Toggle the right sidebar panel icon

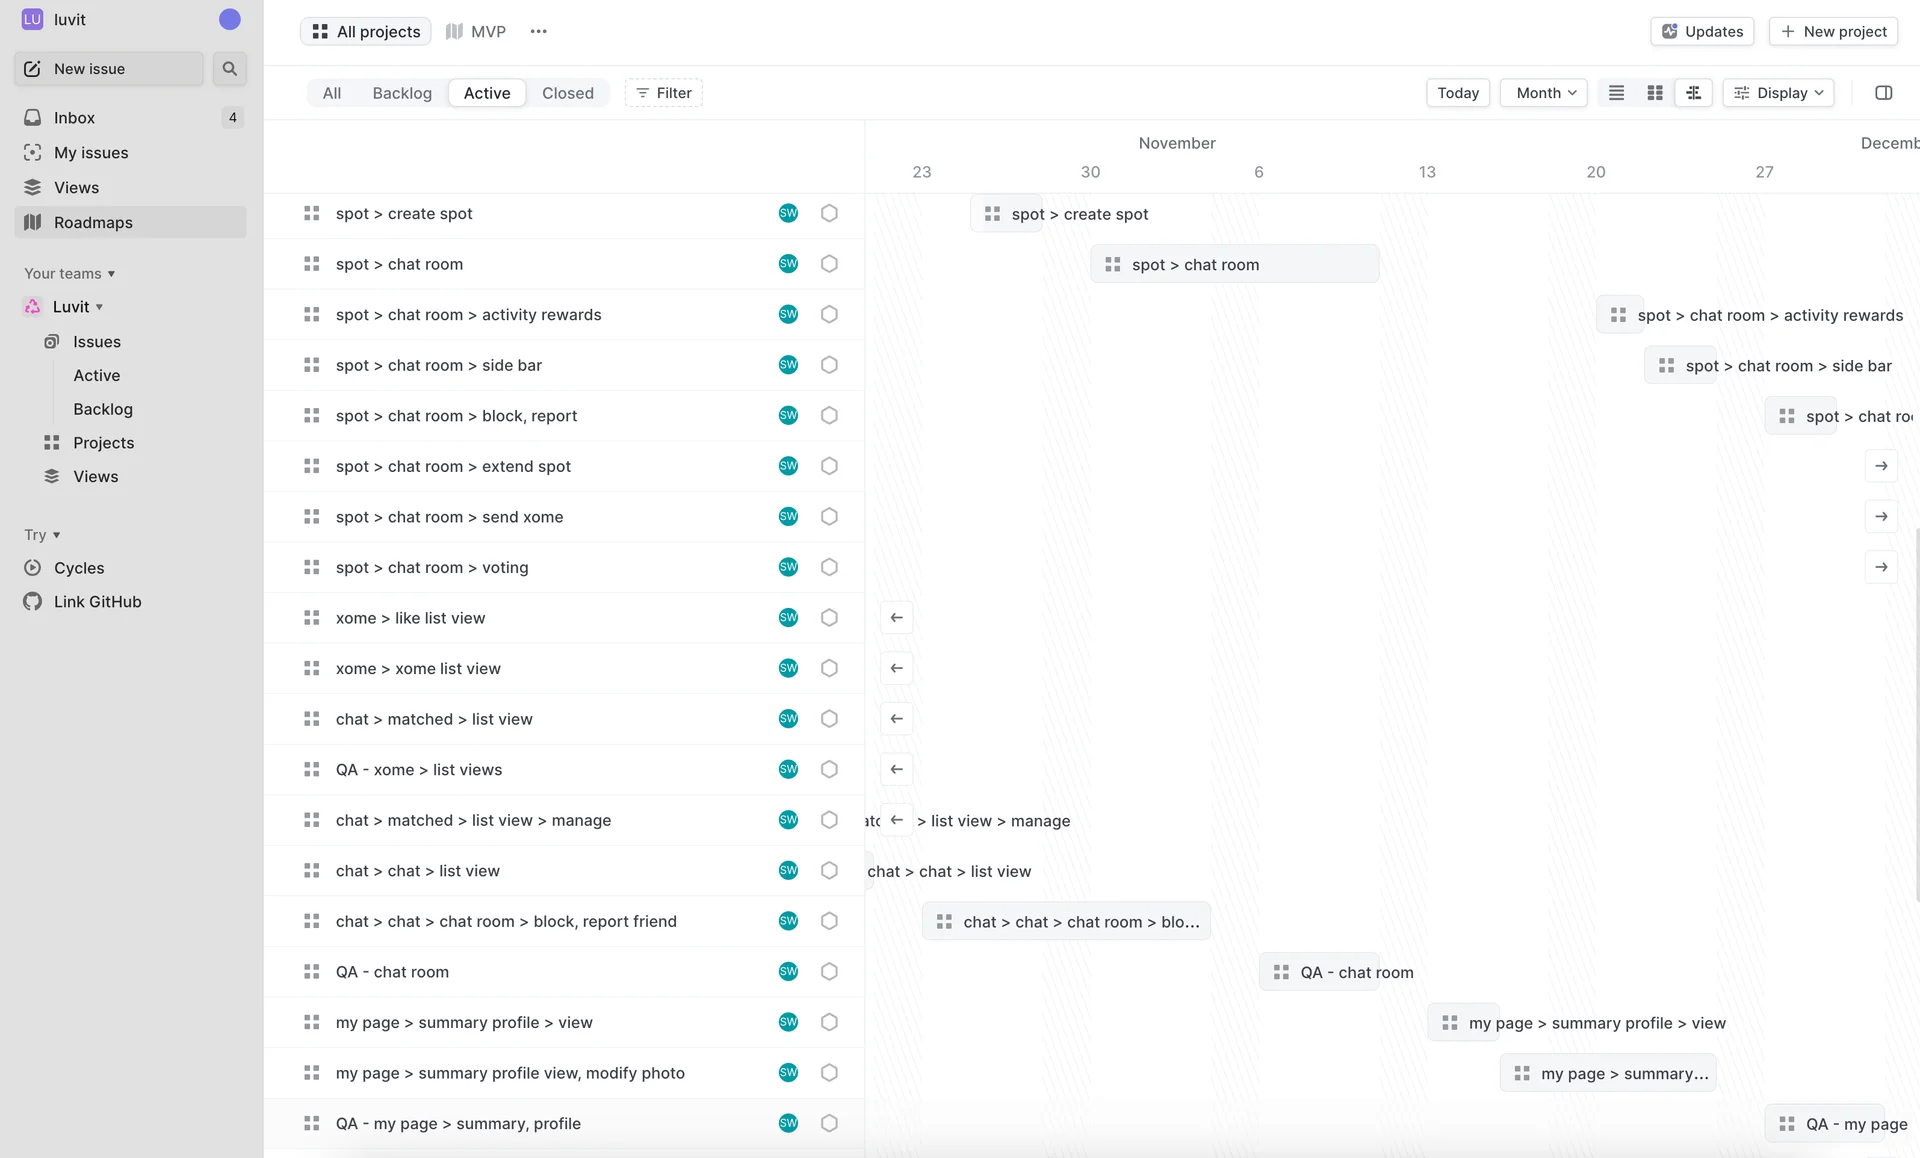[x=1883, y=93]
